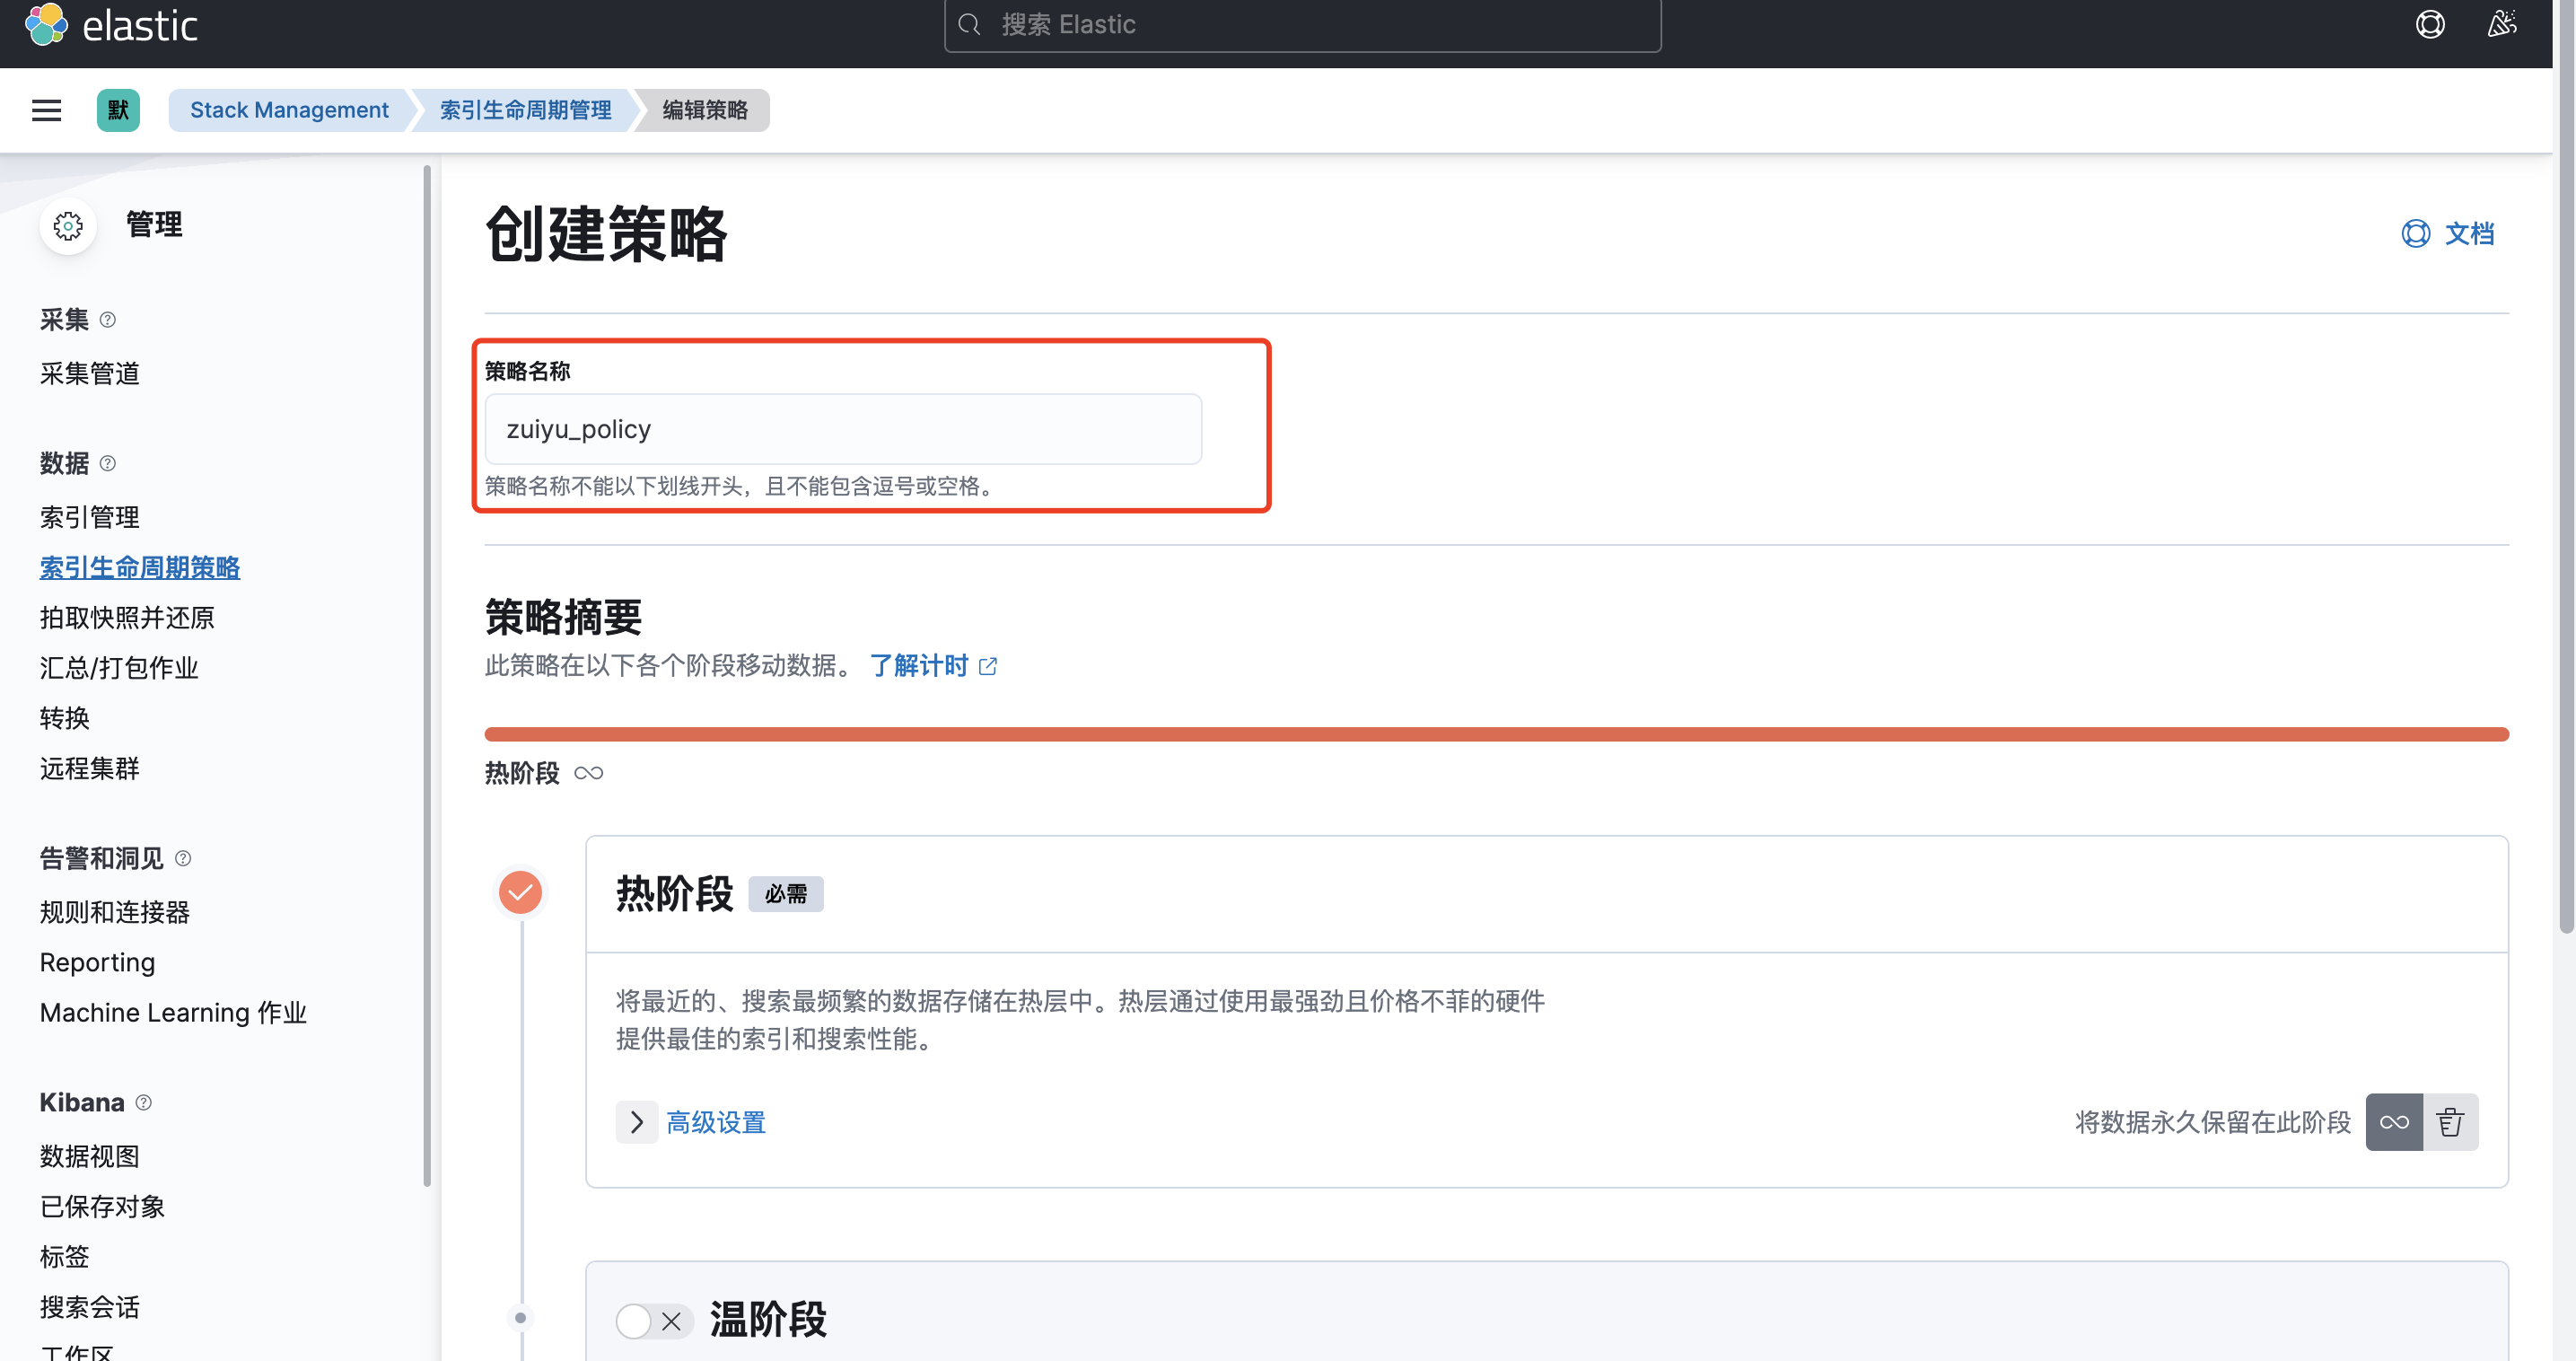Open 转换 in sidebar

point(65,718)
